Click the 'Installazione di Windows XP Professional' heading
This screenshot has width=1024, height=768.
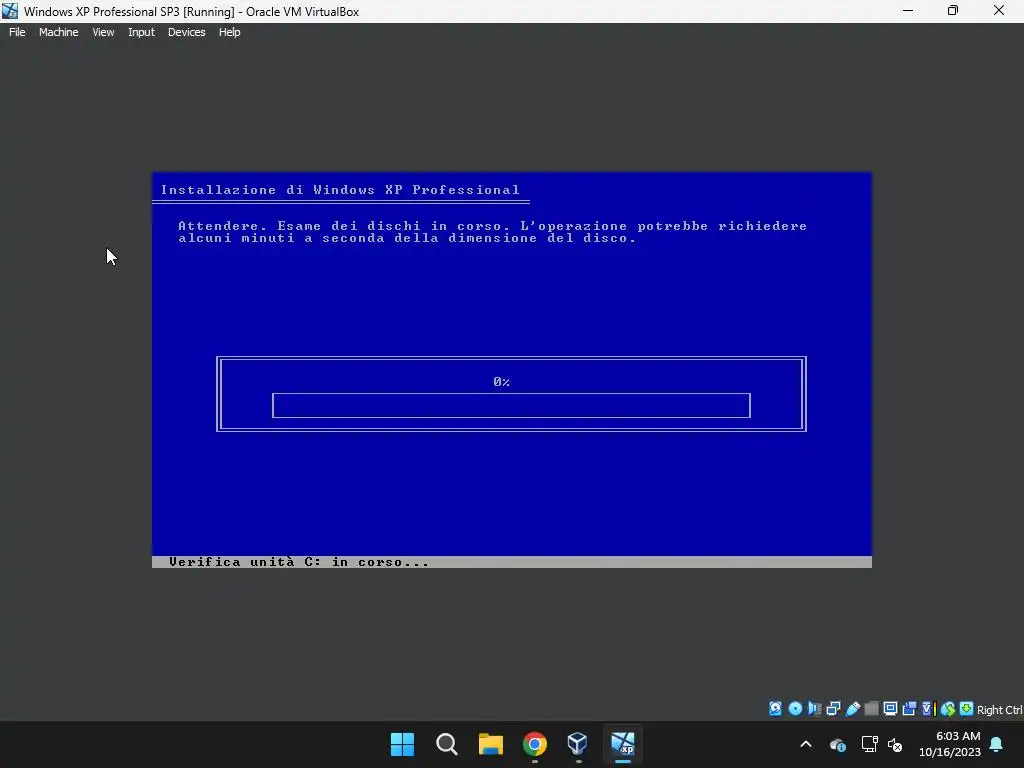pyautogui.click(x=340, y=189)
